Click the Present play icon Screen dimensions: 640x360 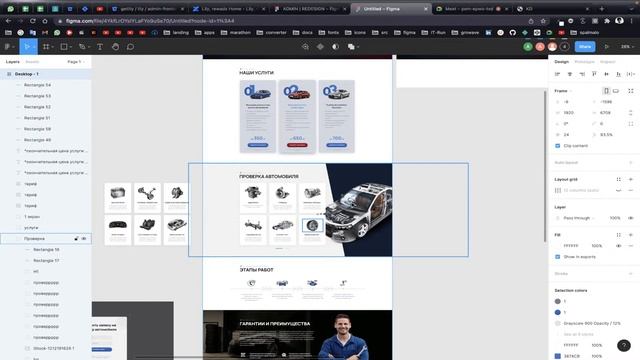pyautogui.click(x=607, y=47)
